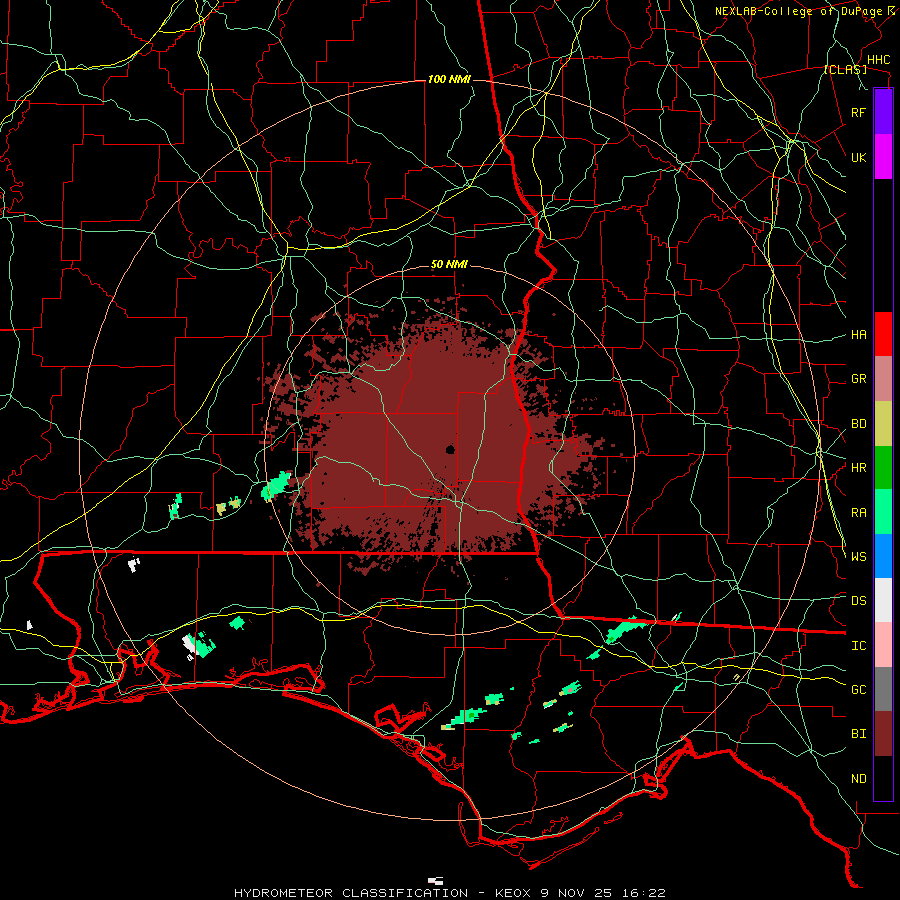Viewport: 900px width, 900px height.
Task: Click the RF purple legend swatch
Action: click(x=883, y=112)
